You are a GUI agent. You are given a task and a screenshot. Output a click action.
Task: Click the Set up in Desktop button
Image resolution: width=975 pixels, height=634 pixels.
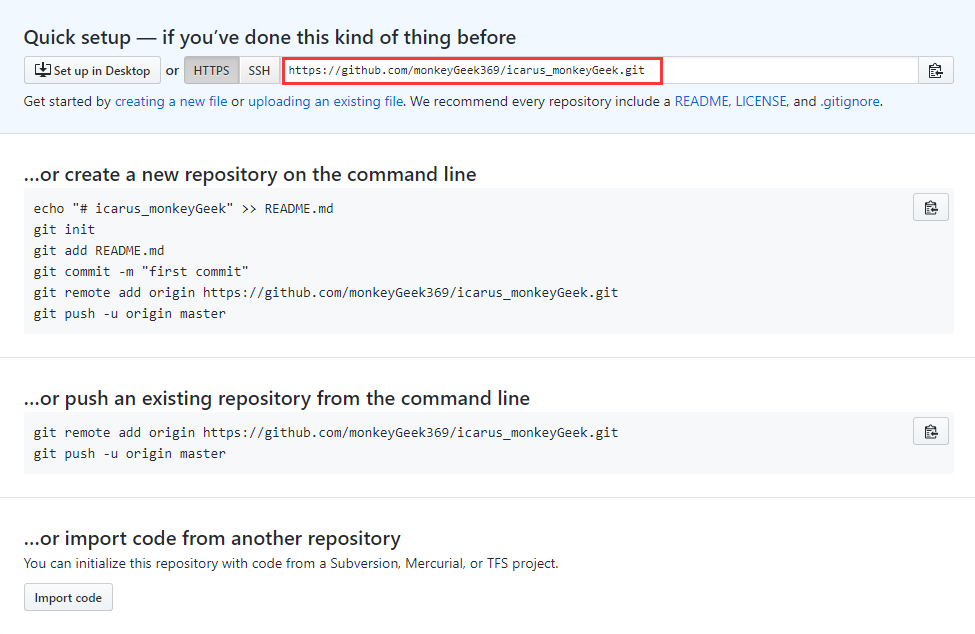pyautogui.click(x=92, y=70)
